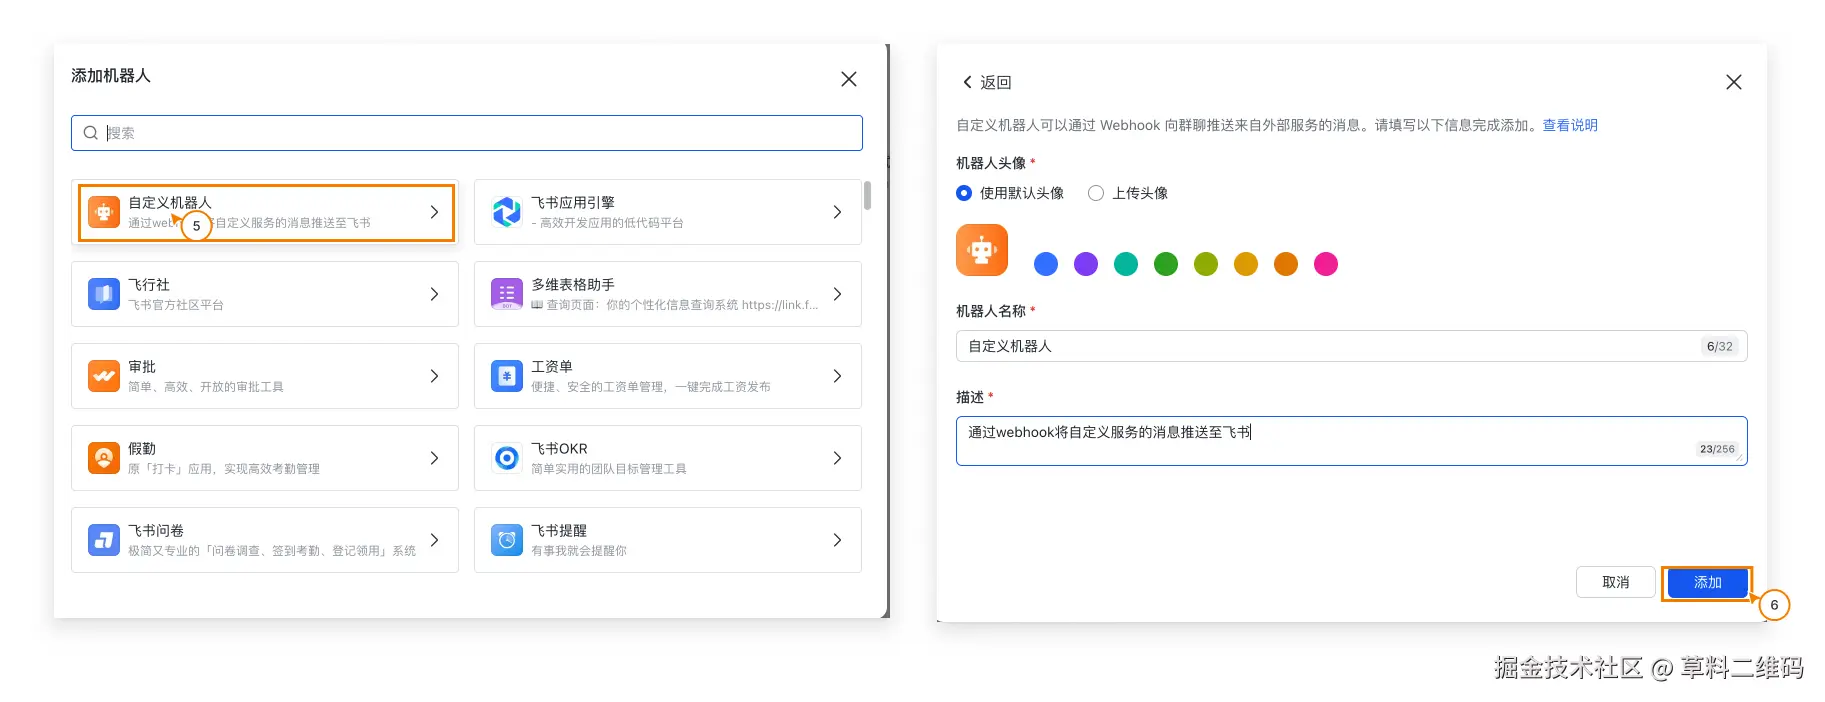This screenshot has height=702, width=1825.
Task: Click the 飞书问卷 blue icon
Action: pyautogui.click(x=104, y=540)
